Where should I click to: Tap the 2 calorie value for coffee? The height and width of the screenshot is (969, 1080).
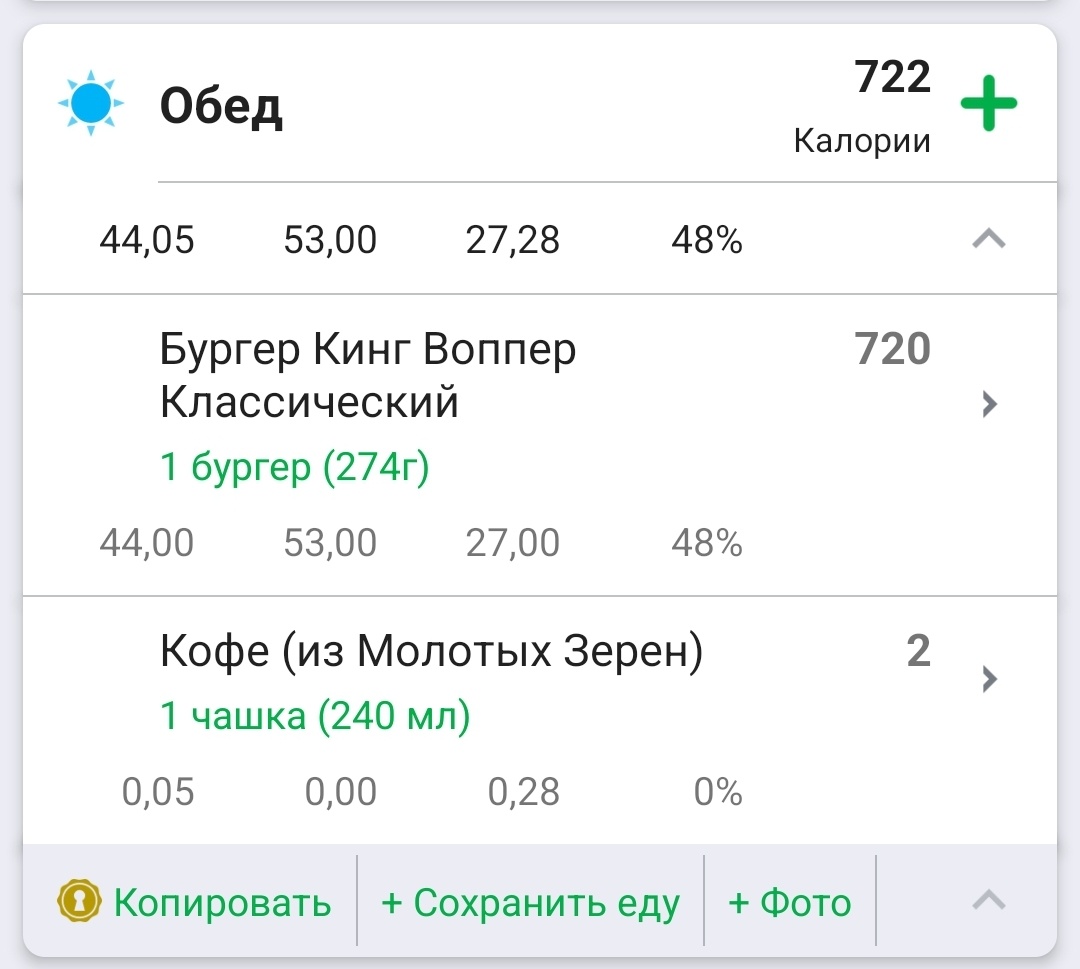point(918,651)
